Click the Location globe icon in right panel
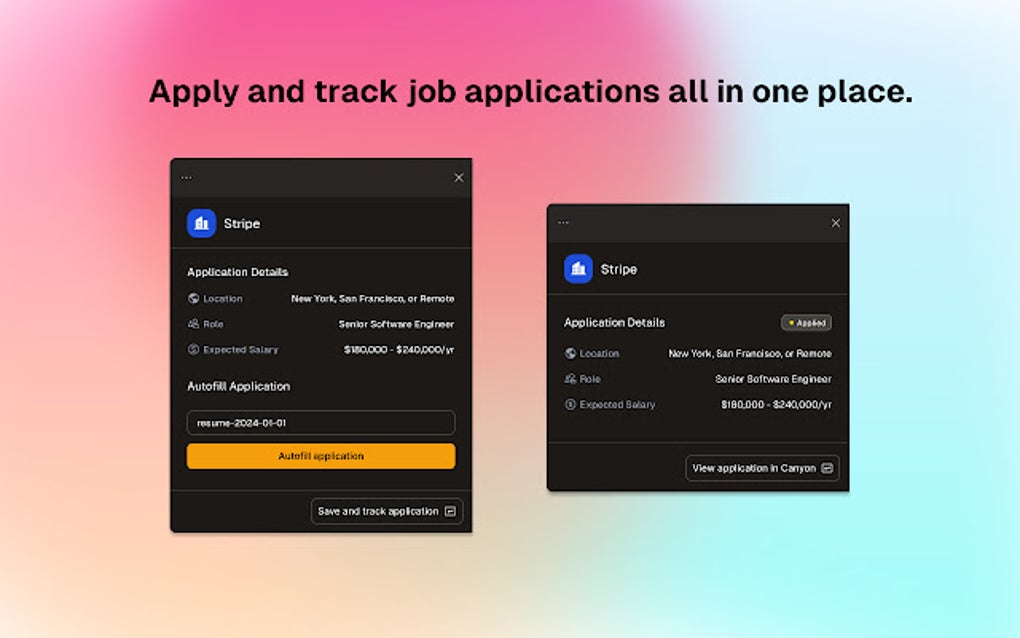 point(570,353)
